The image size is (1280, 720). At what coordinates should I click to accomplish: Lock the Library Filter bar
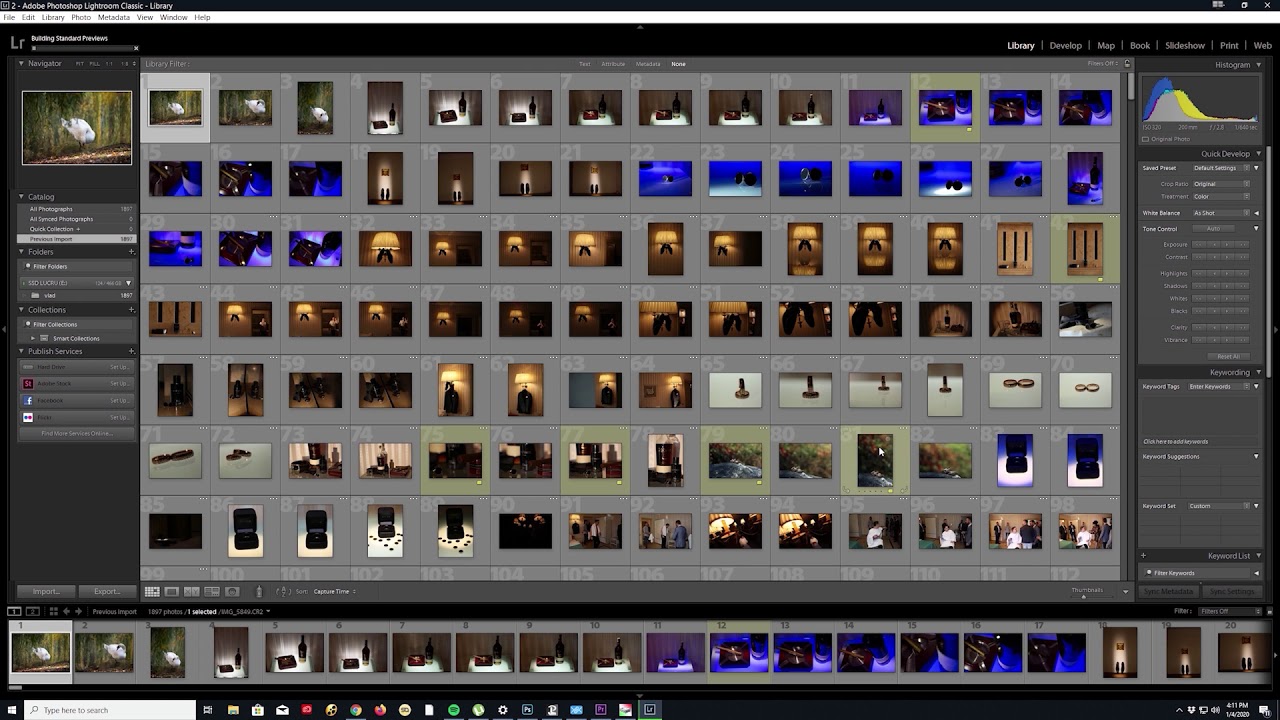coord(1127,64)
